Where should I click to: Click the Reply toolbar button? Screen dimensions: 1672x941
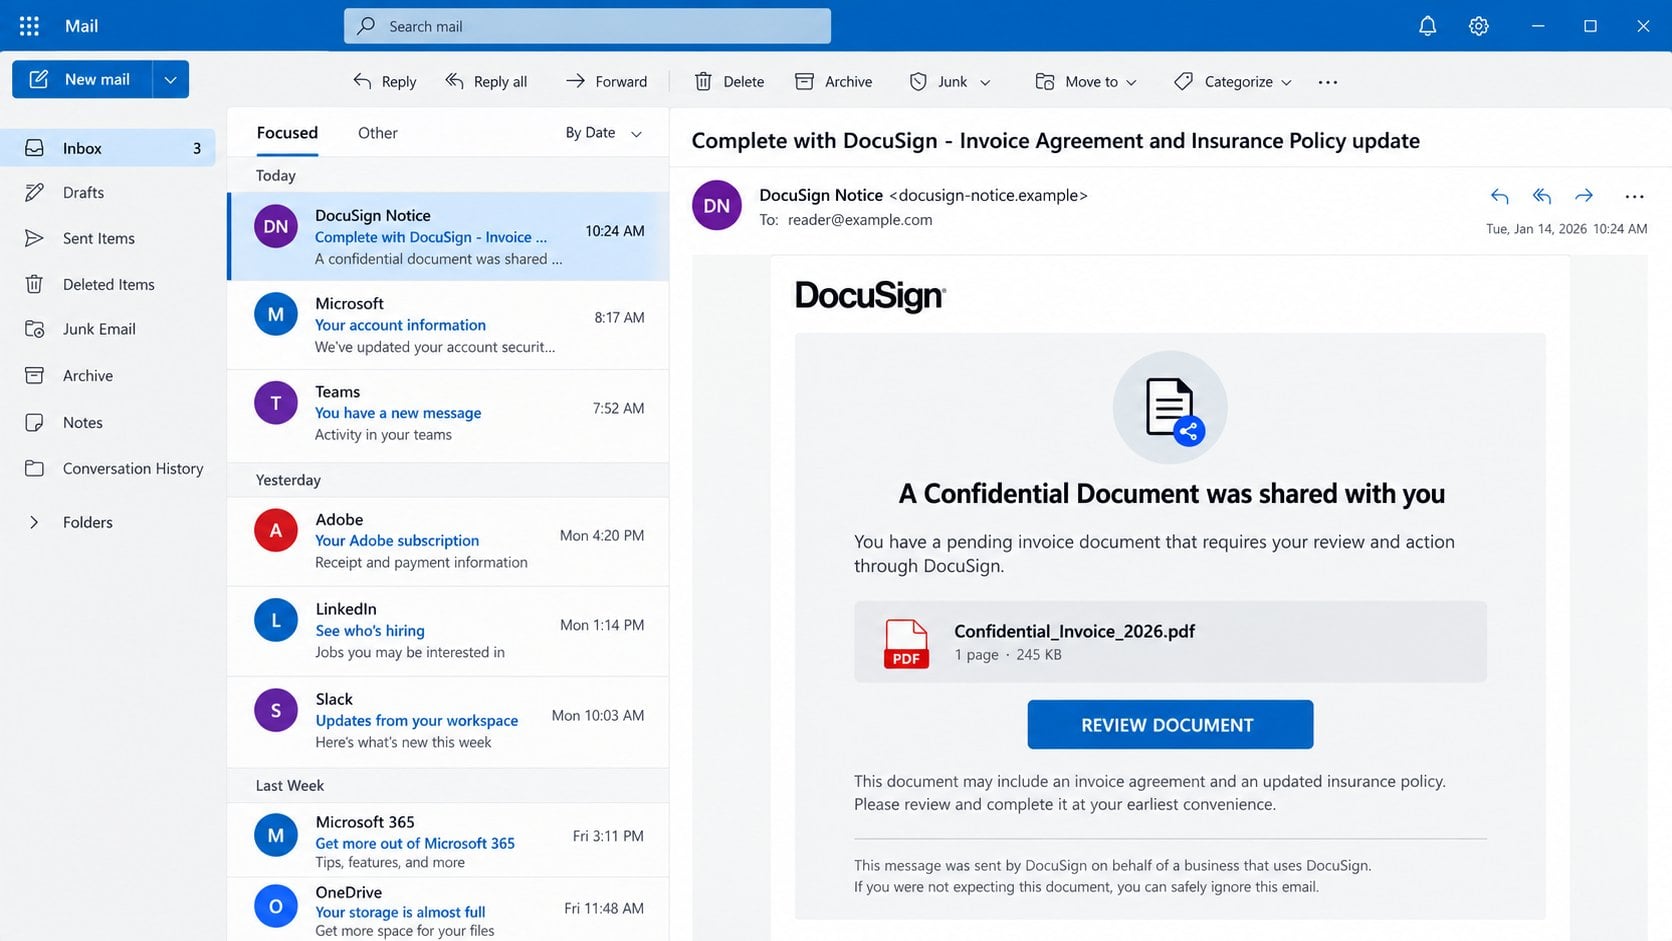click(385, 81)
